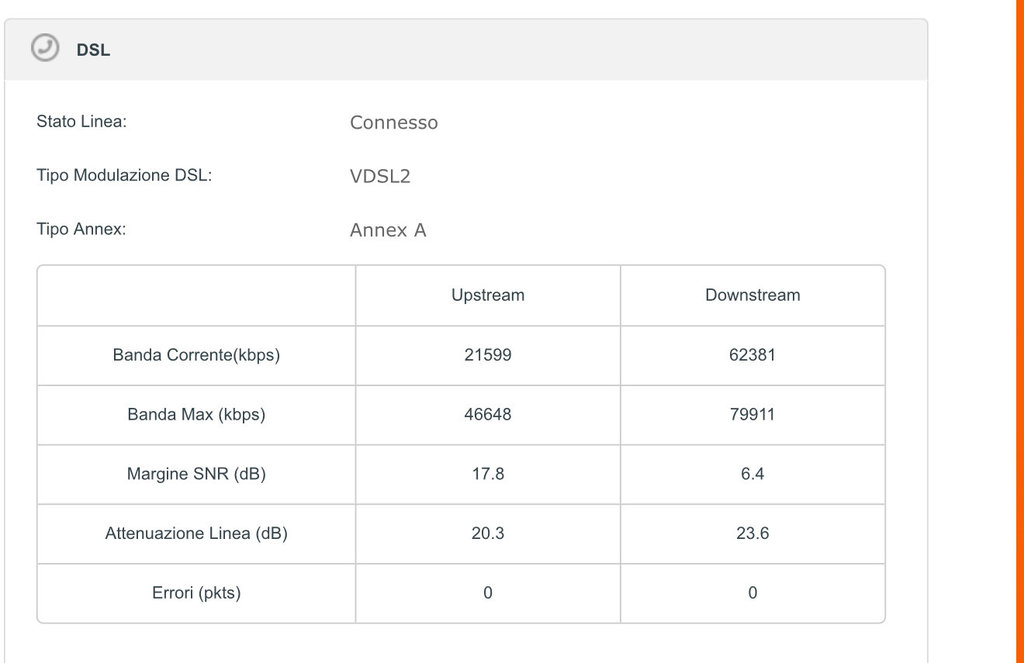
Task: Click upstream line attenuation value 20.3
Action: click(488, 533)
